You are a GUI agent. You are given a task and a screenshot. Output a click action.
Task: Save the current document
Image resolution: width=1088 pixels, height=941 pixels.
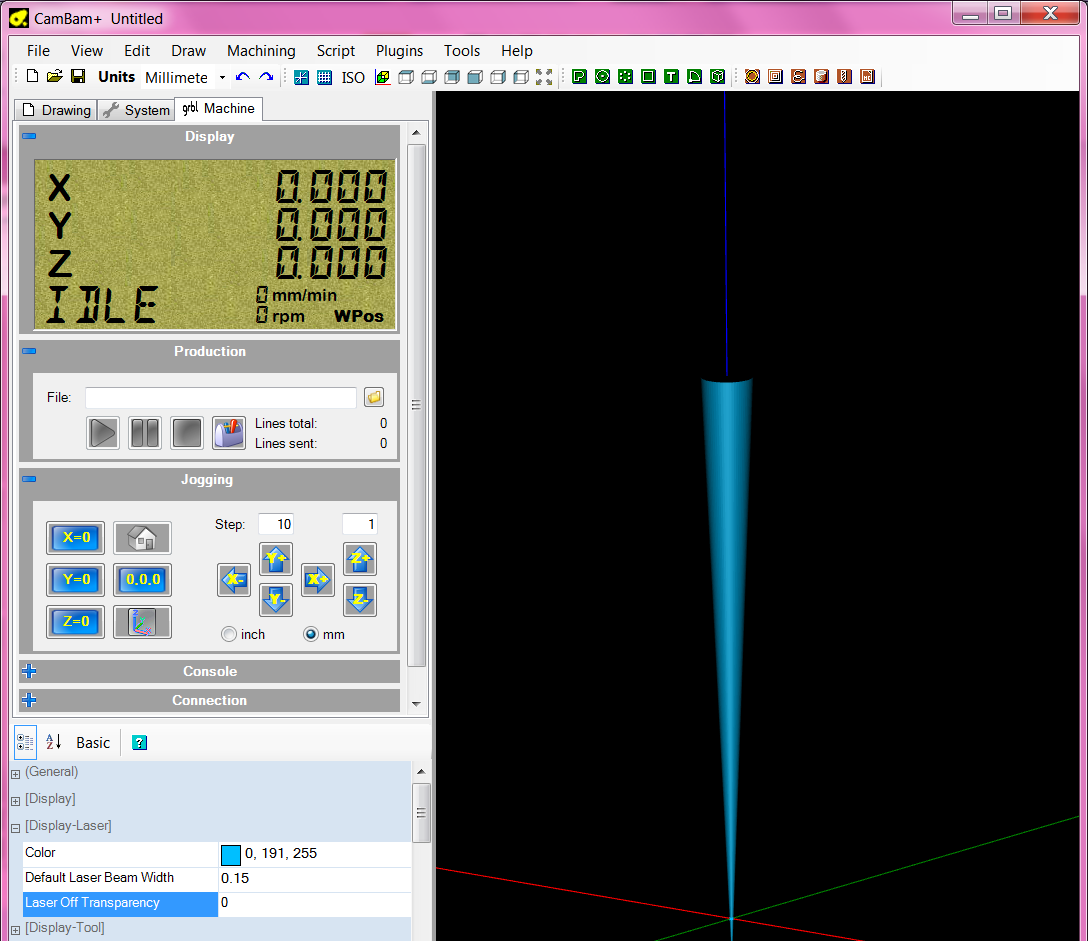(x=78, y=76)
